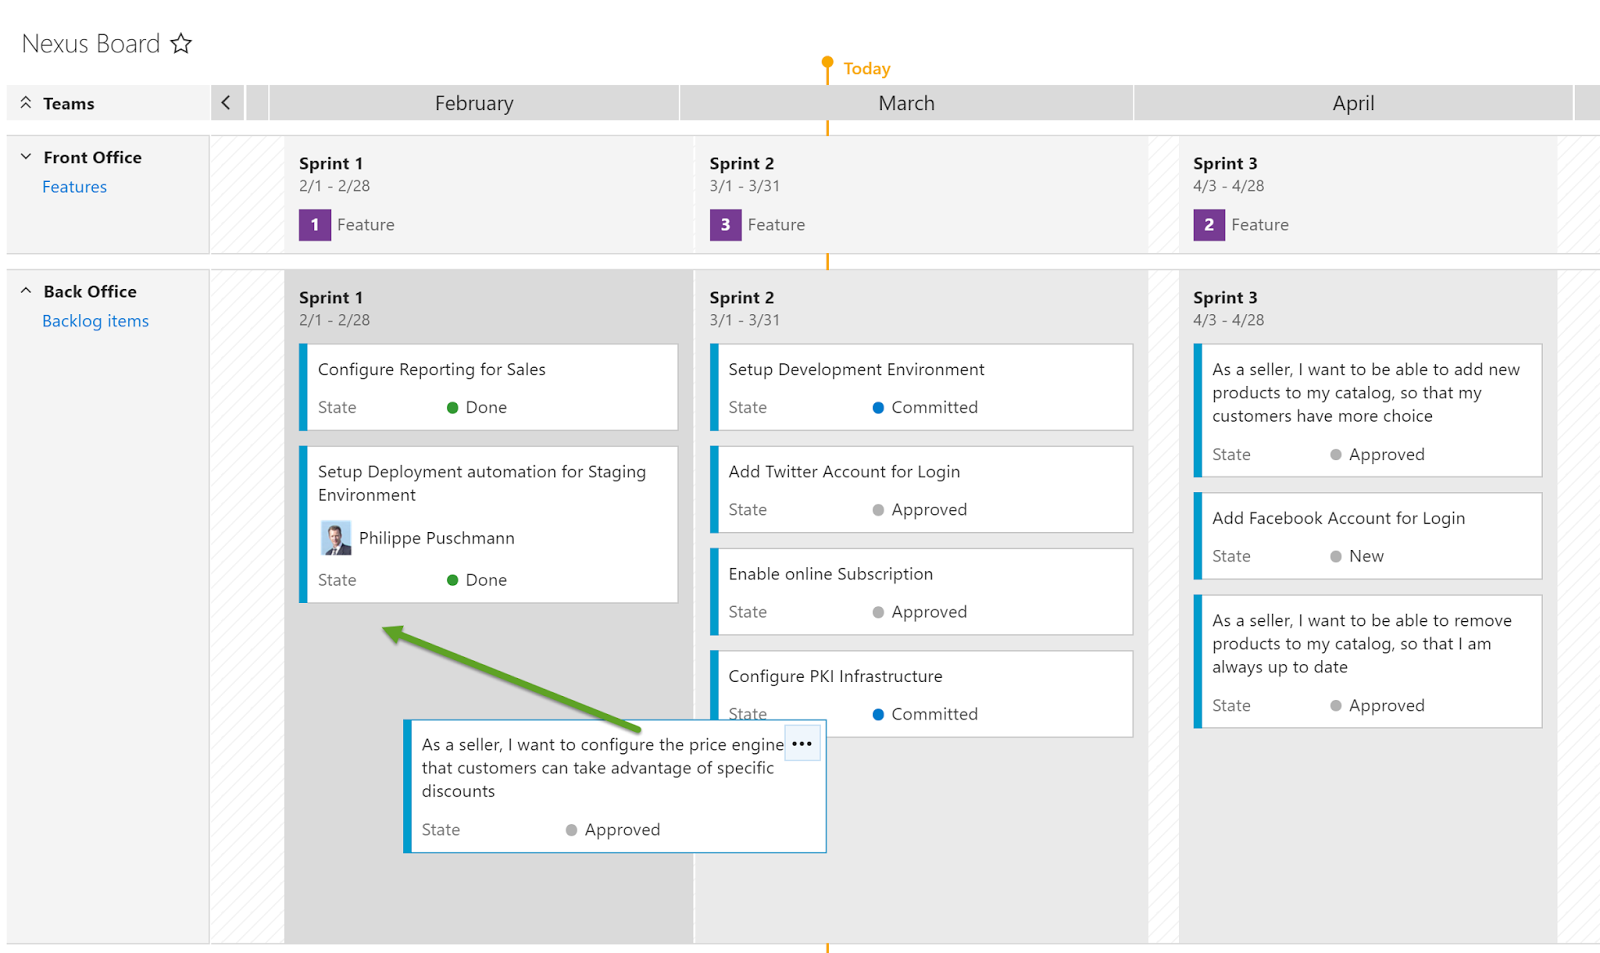Open the Backlog items link under Back Office

click(x=95, y=320)
